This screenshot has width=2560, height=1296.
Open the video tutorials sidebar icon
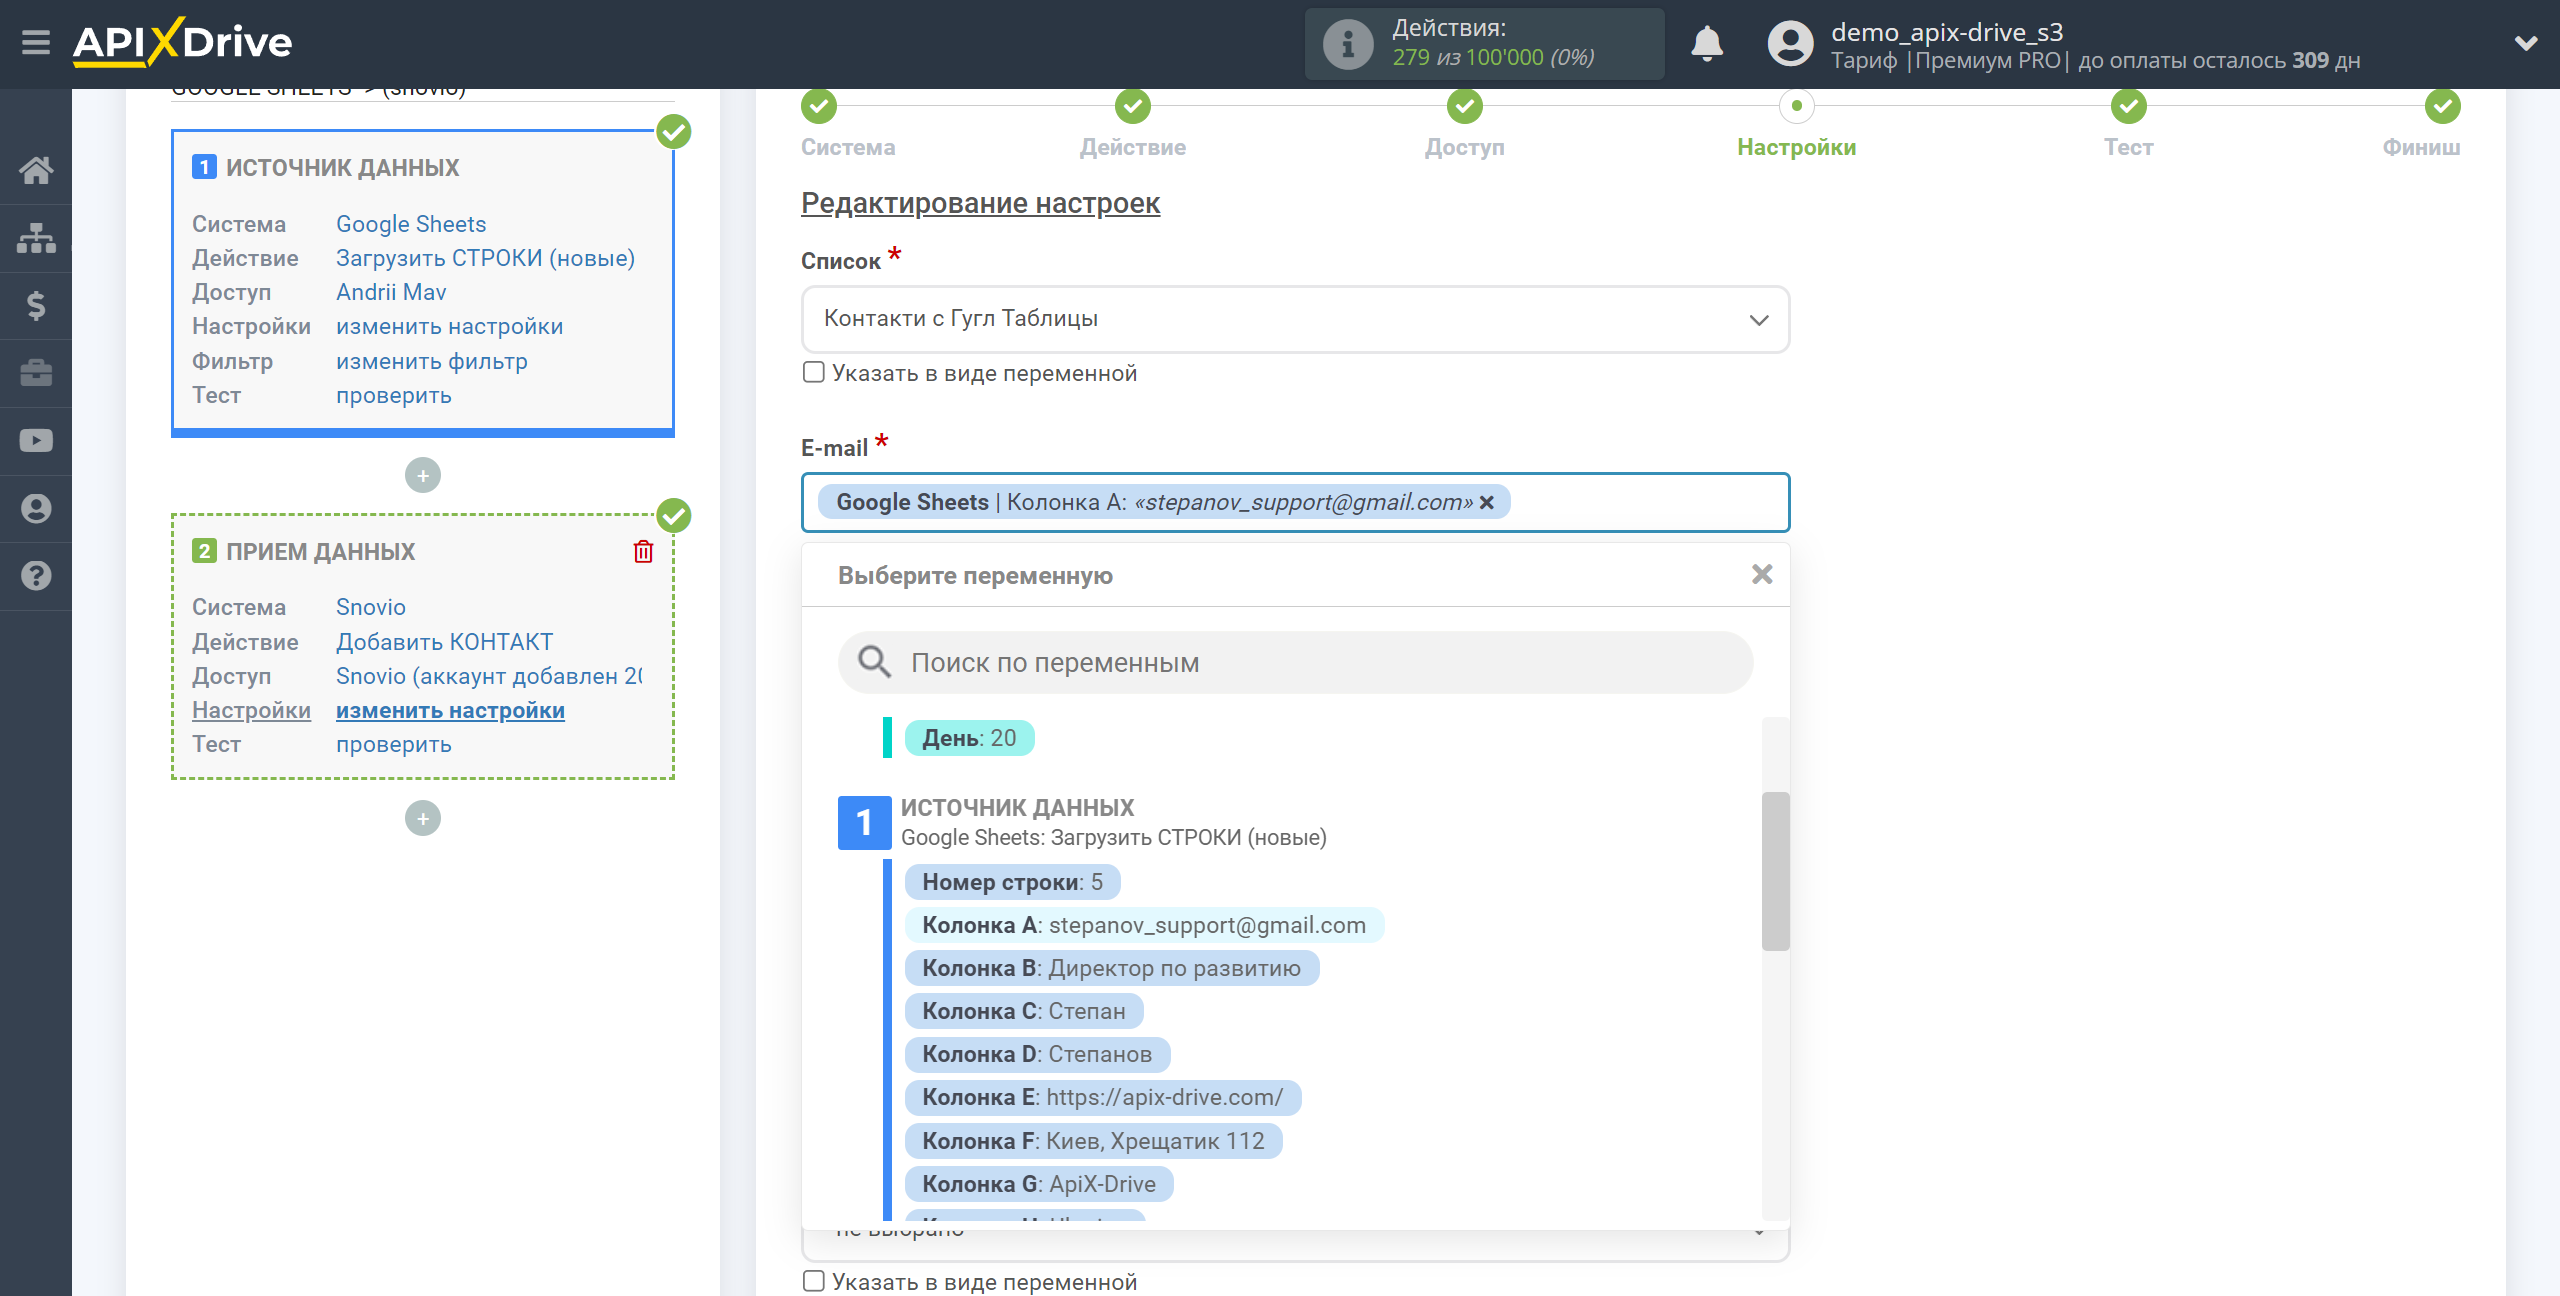pyautogui.click(x=36, y=441)
